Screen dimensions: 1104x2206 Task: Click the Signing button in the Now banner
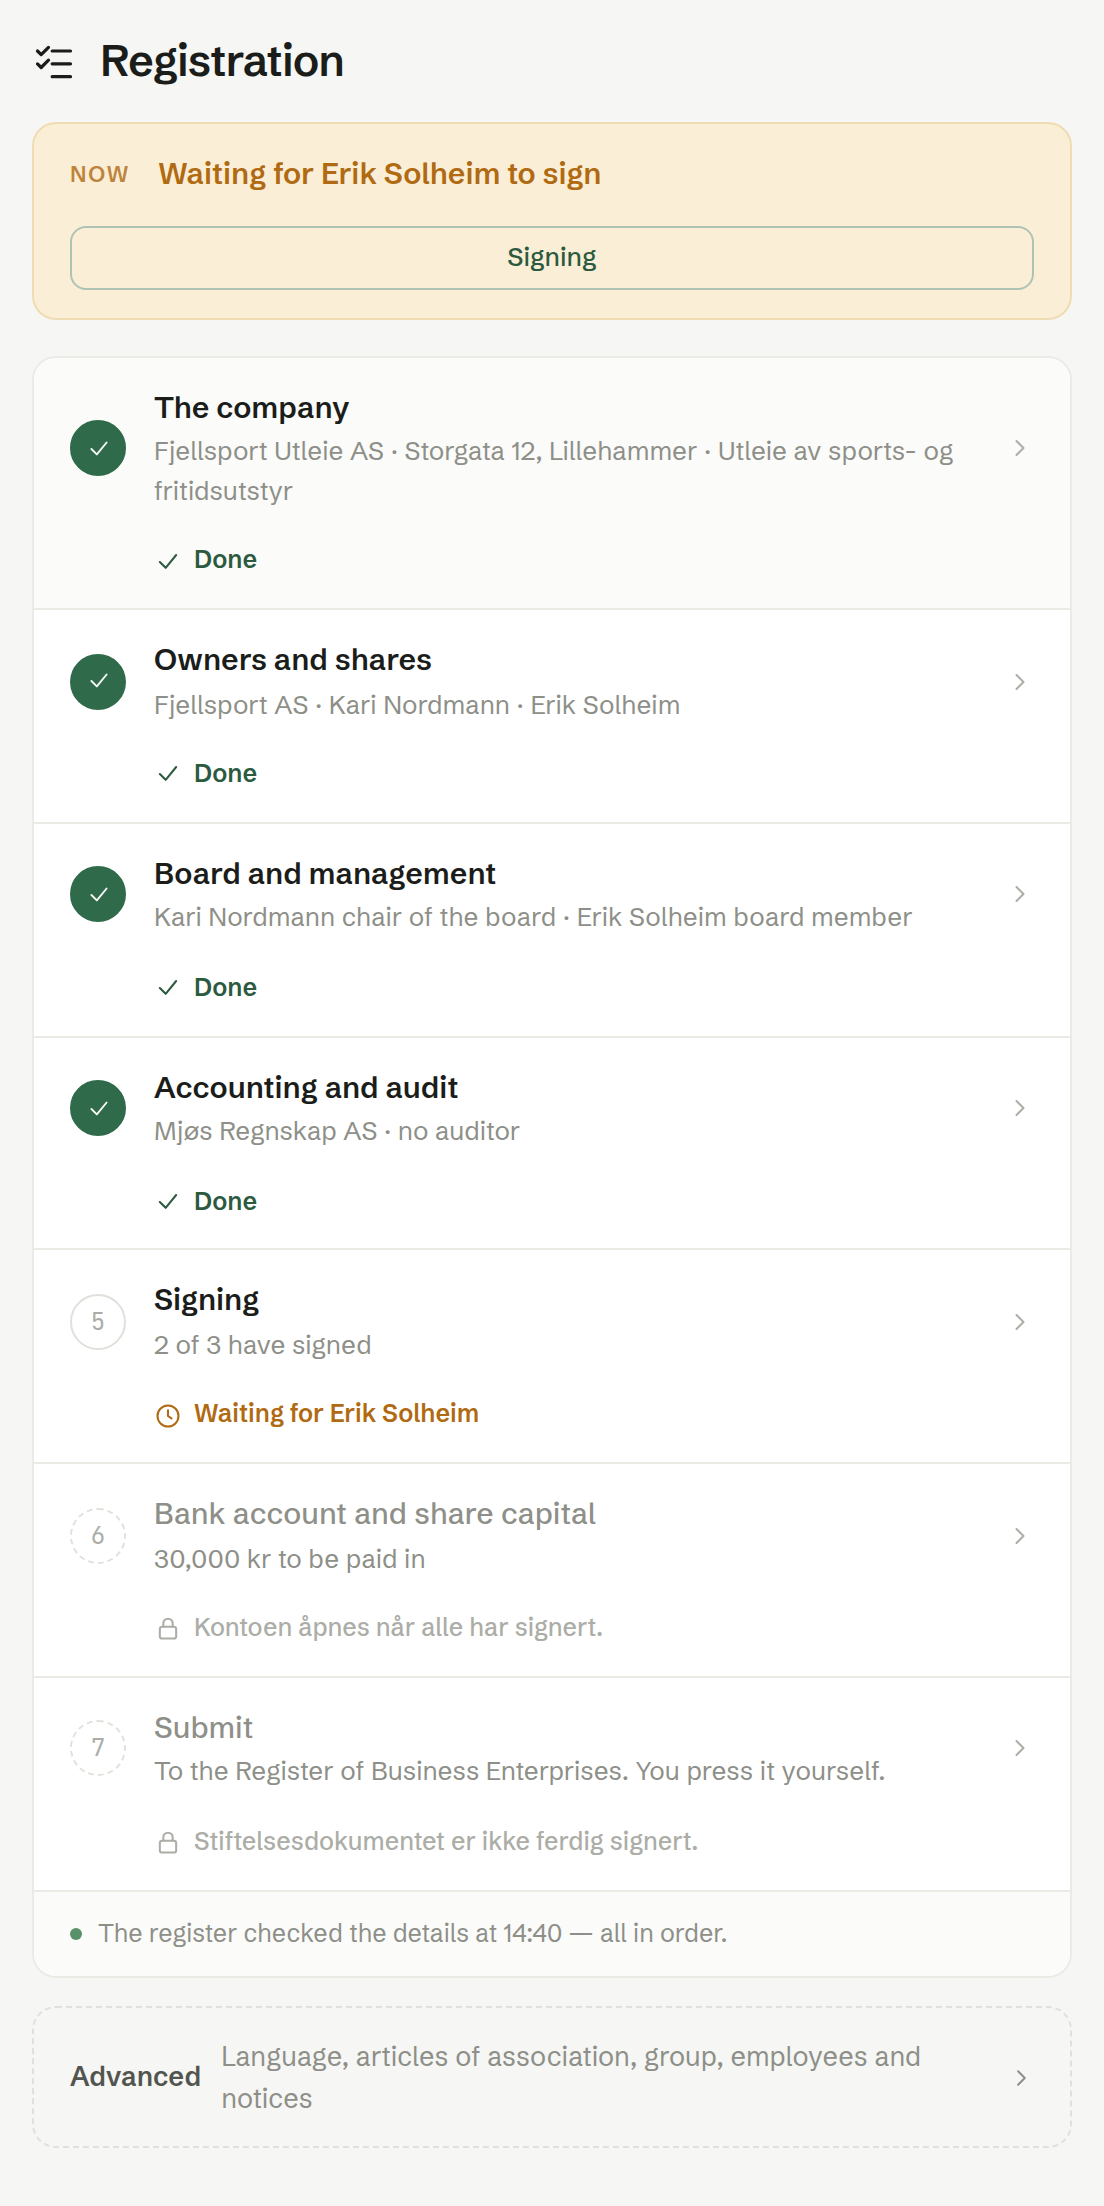552,258
